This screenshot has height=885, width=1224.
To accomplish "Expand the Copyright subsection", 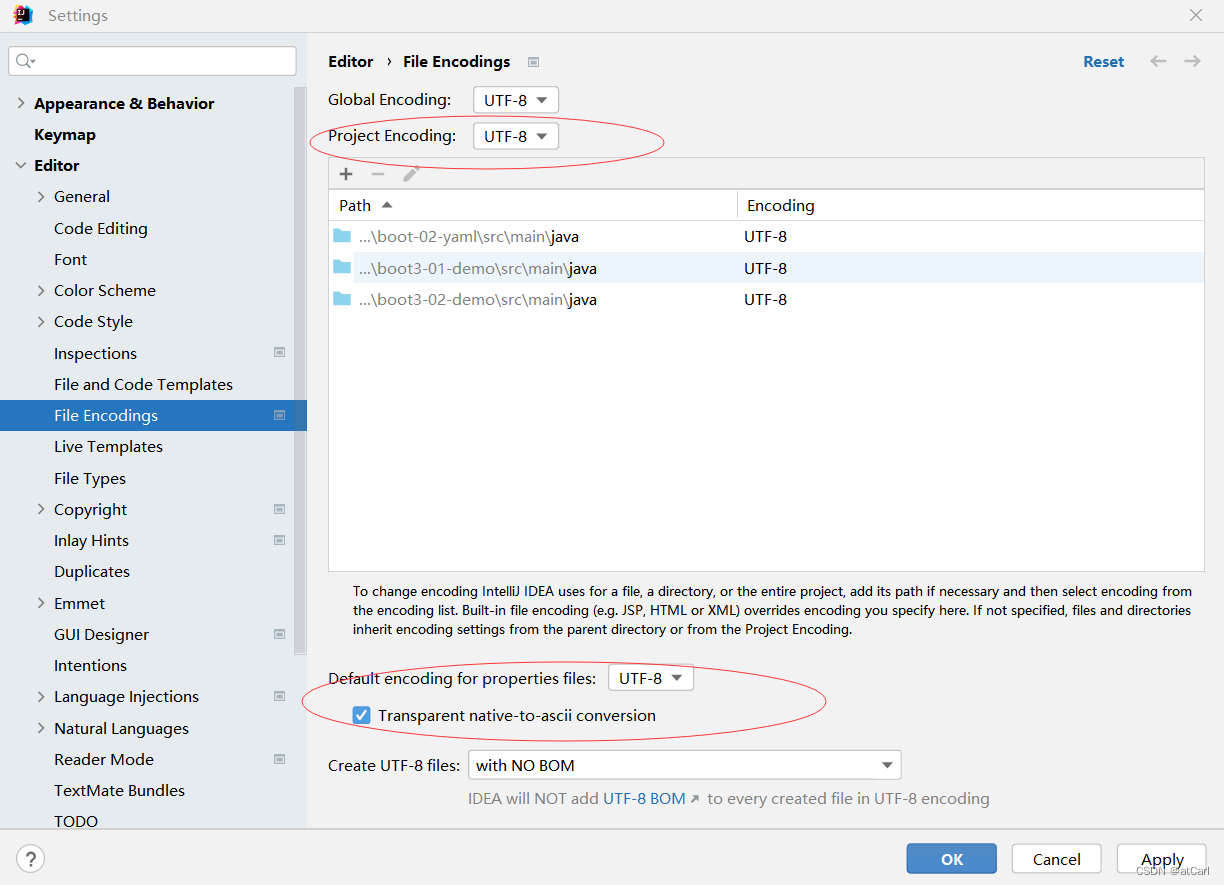I will [x=41, y=510].
